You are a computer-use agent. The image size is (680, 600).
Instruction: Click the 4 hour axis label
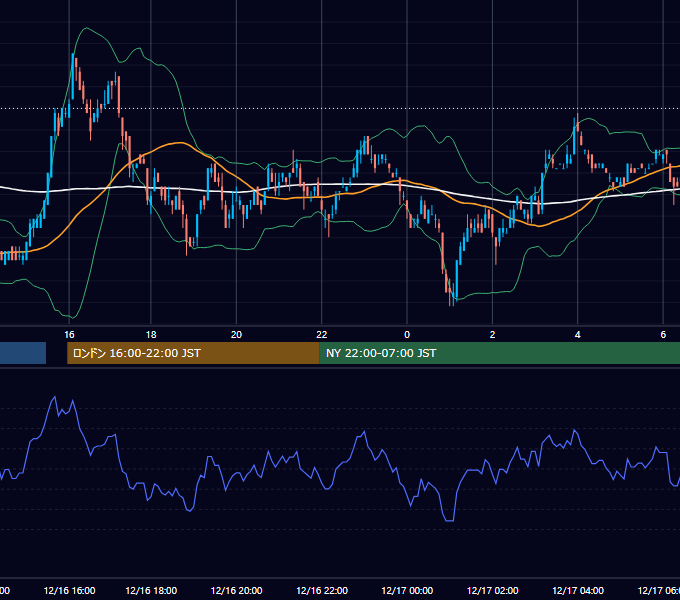(x=578, y=335)
